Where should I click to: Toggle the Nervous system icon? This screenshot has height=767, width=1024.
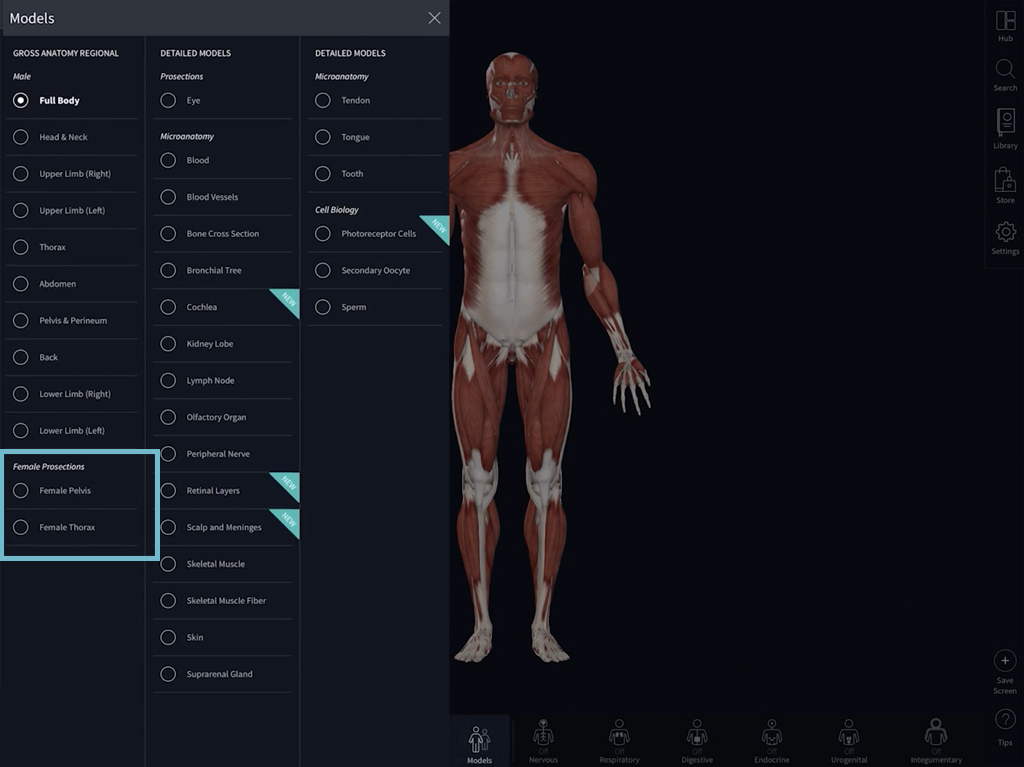(543, 734)
